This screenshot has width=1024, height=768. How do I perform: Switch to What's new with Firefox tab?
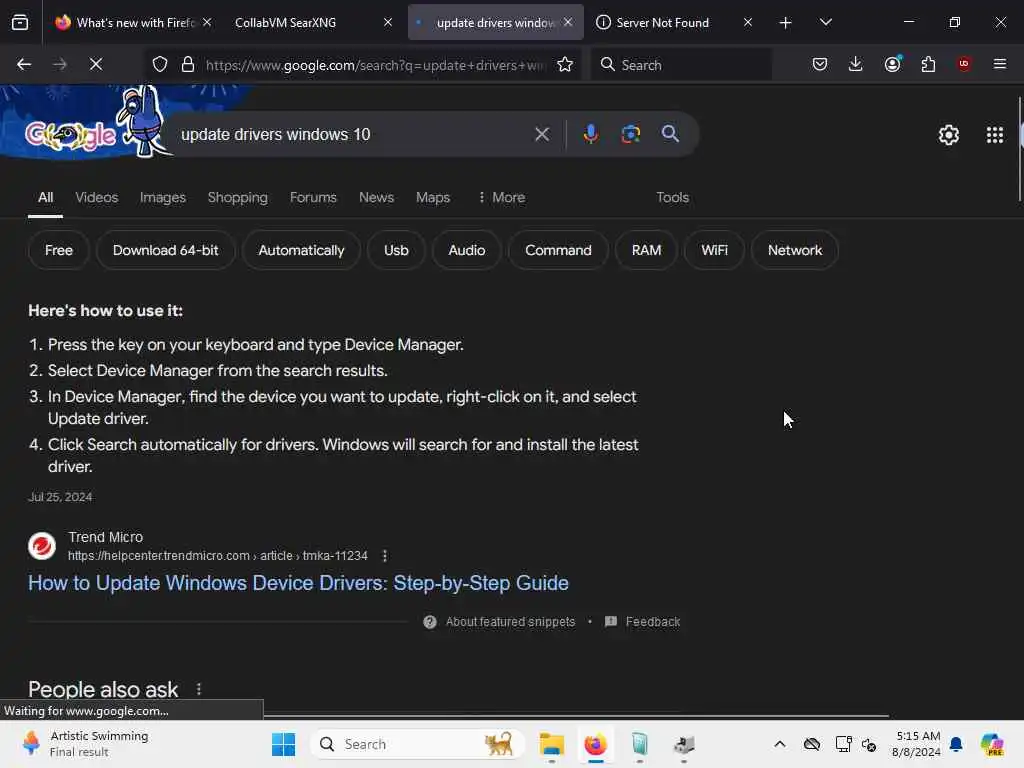[x=125, y=23]
